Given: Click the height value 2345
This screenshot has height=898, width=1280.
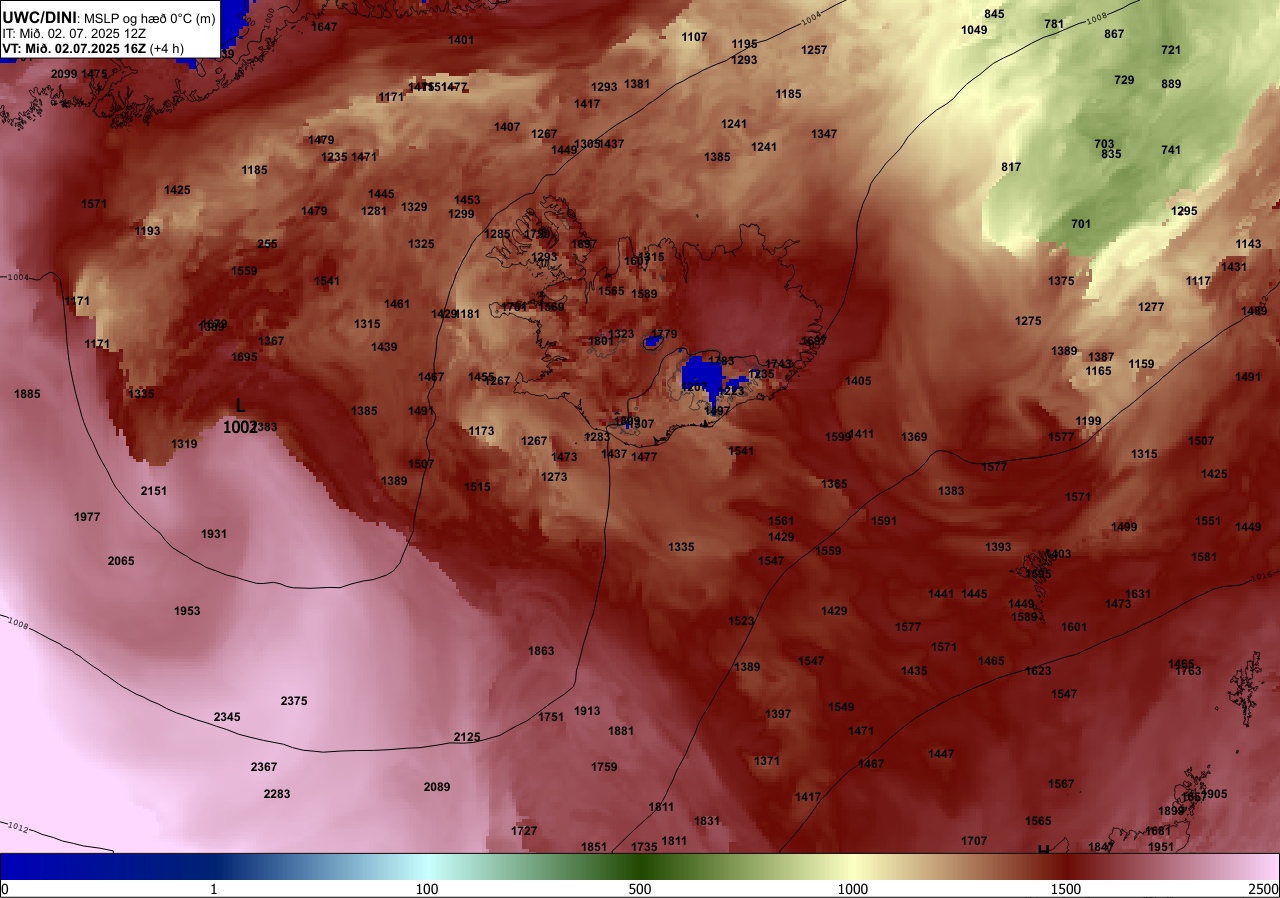Looking at the screenshot, I should (227, 717).
